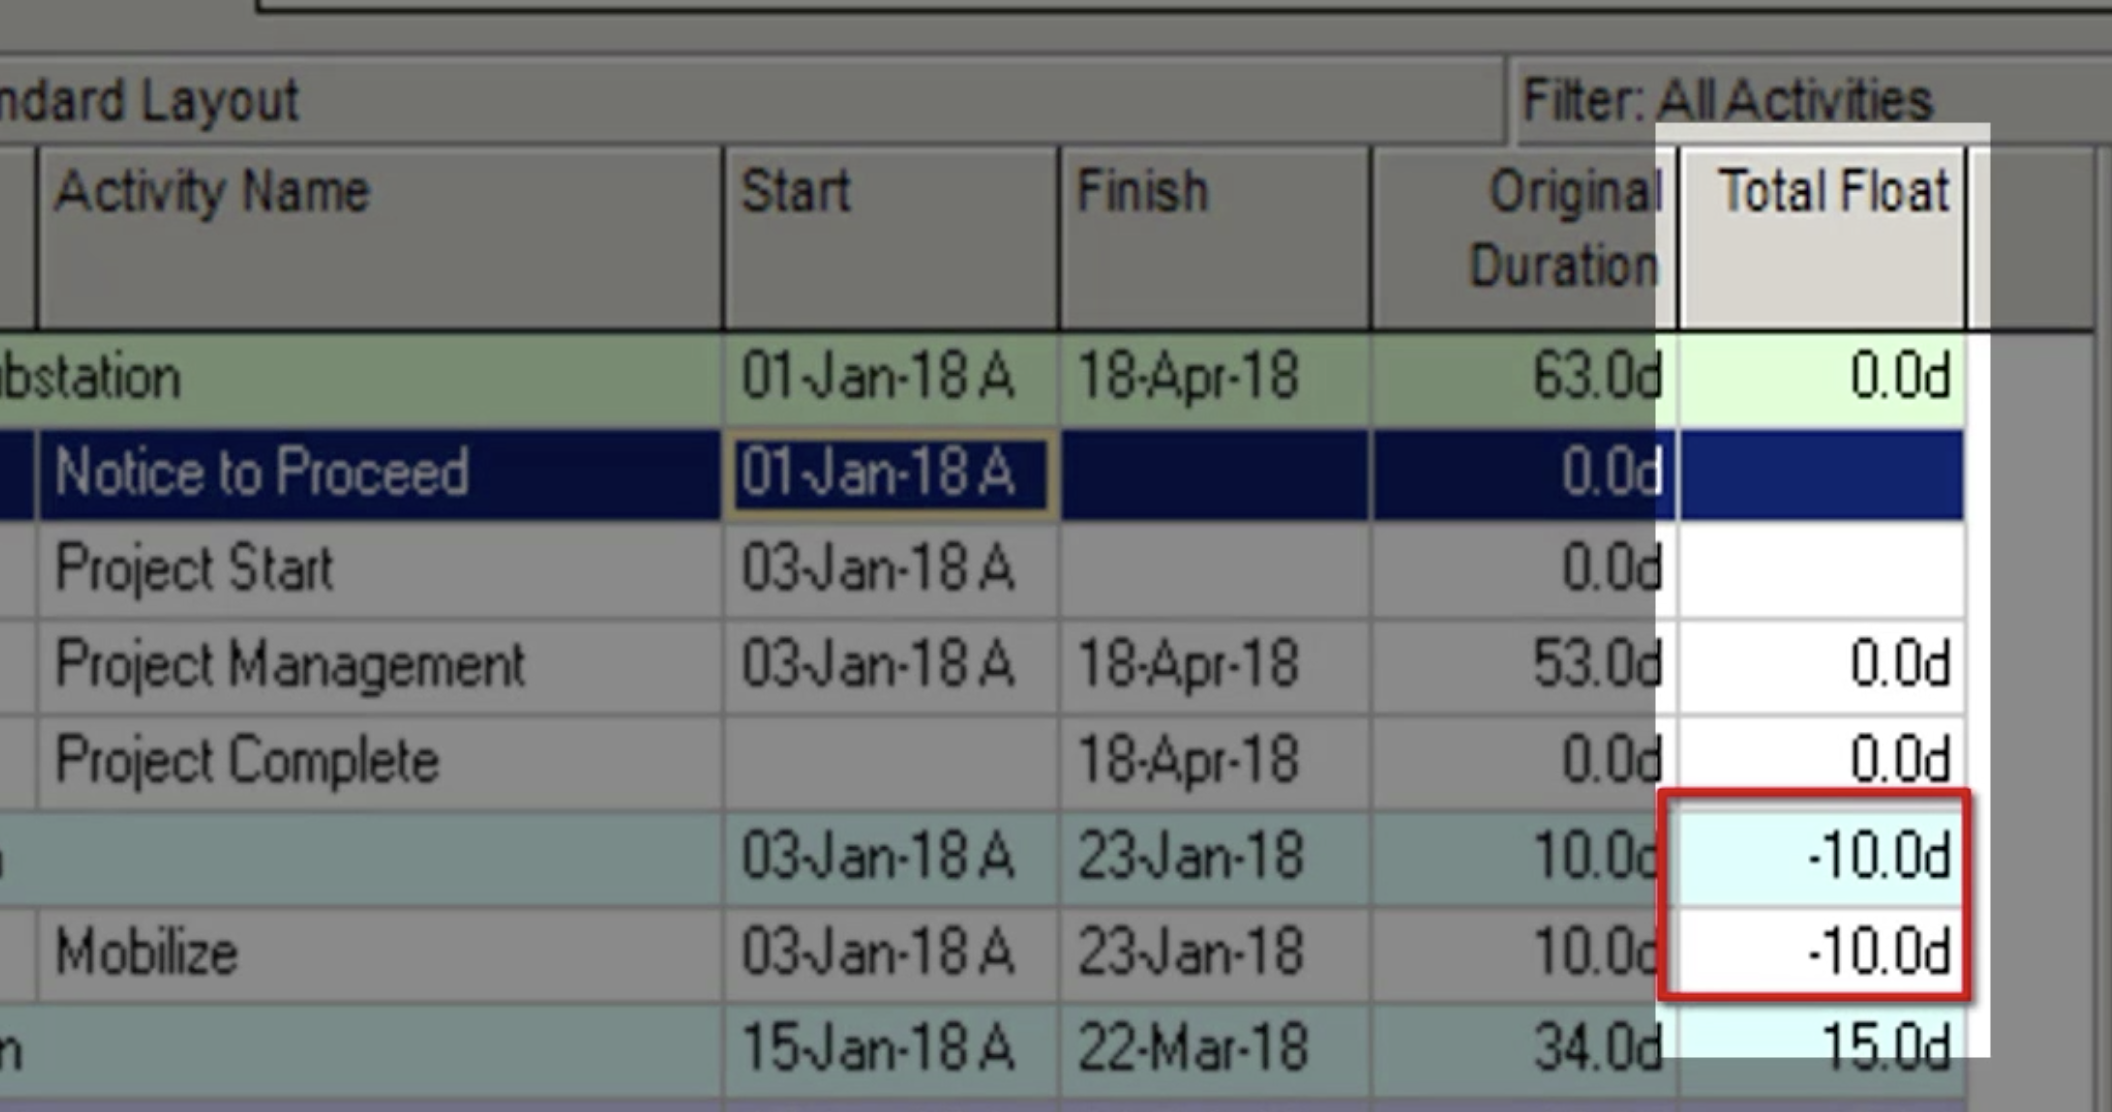2112x1112 pixels.
Task: Select the Project Start activity name
Action: pyautogui.click(x=194, y=568)
